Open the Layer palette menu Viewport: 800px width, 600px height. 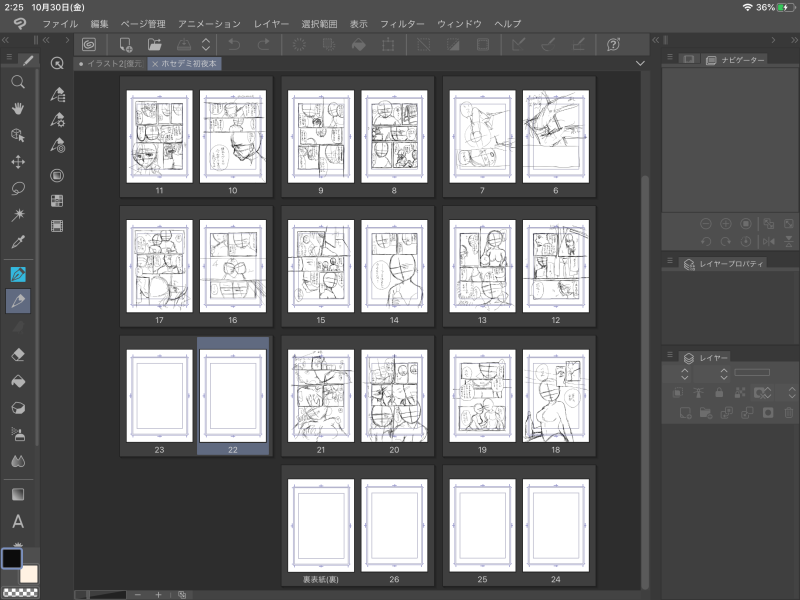point(670,355)
